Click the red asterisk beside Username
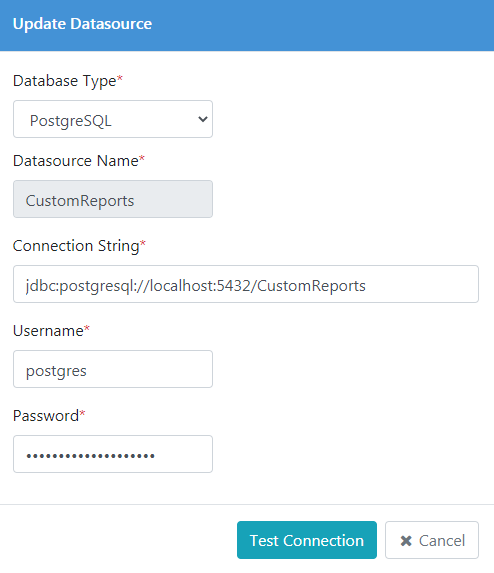The image size is (494, 573). click(x=87, y=327)
